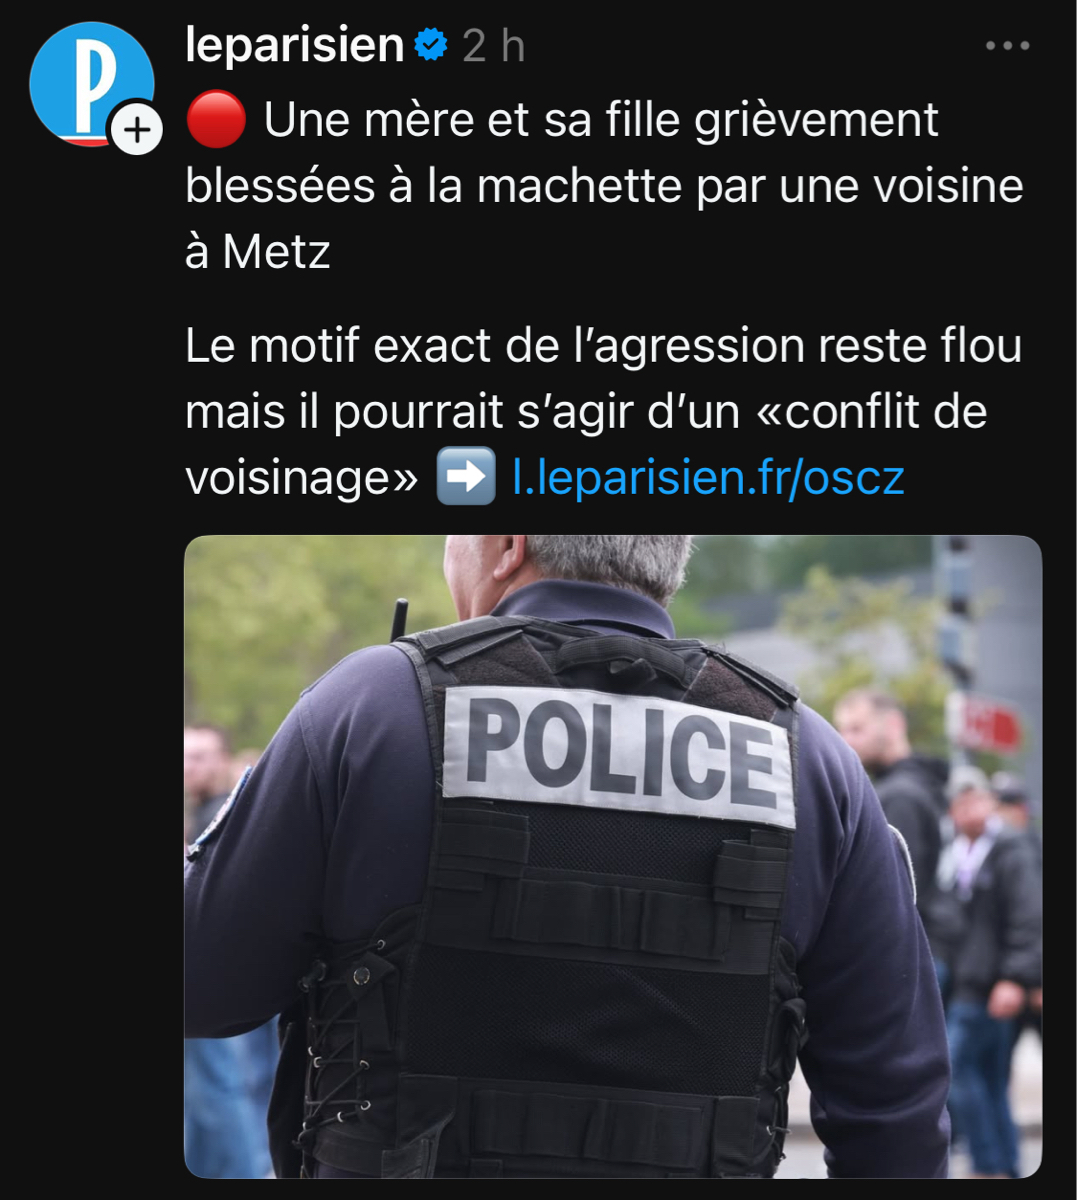Tap the "2 h" post timestamp
The height and width of the screenshot is (1200, 1077).
click(493, 46)
